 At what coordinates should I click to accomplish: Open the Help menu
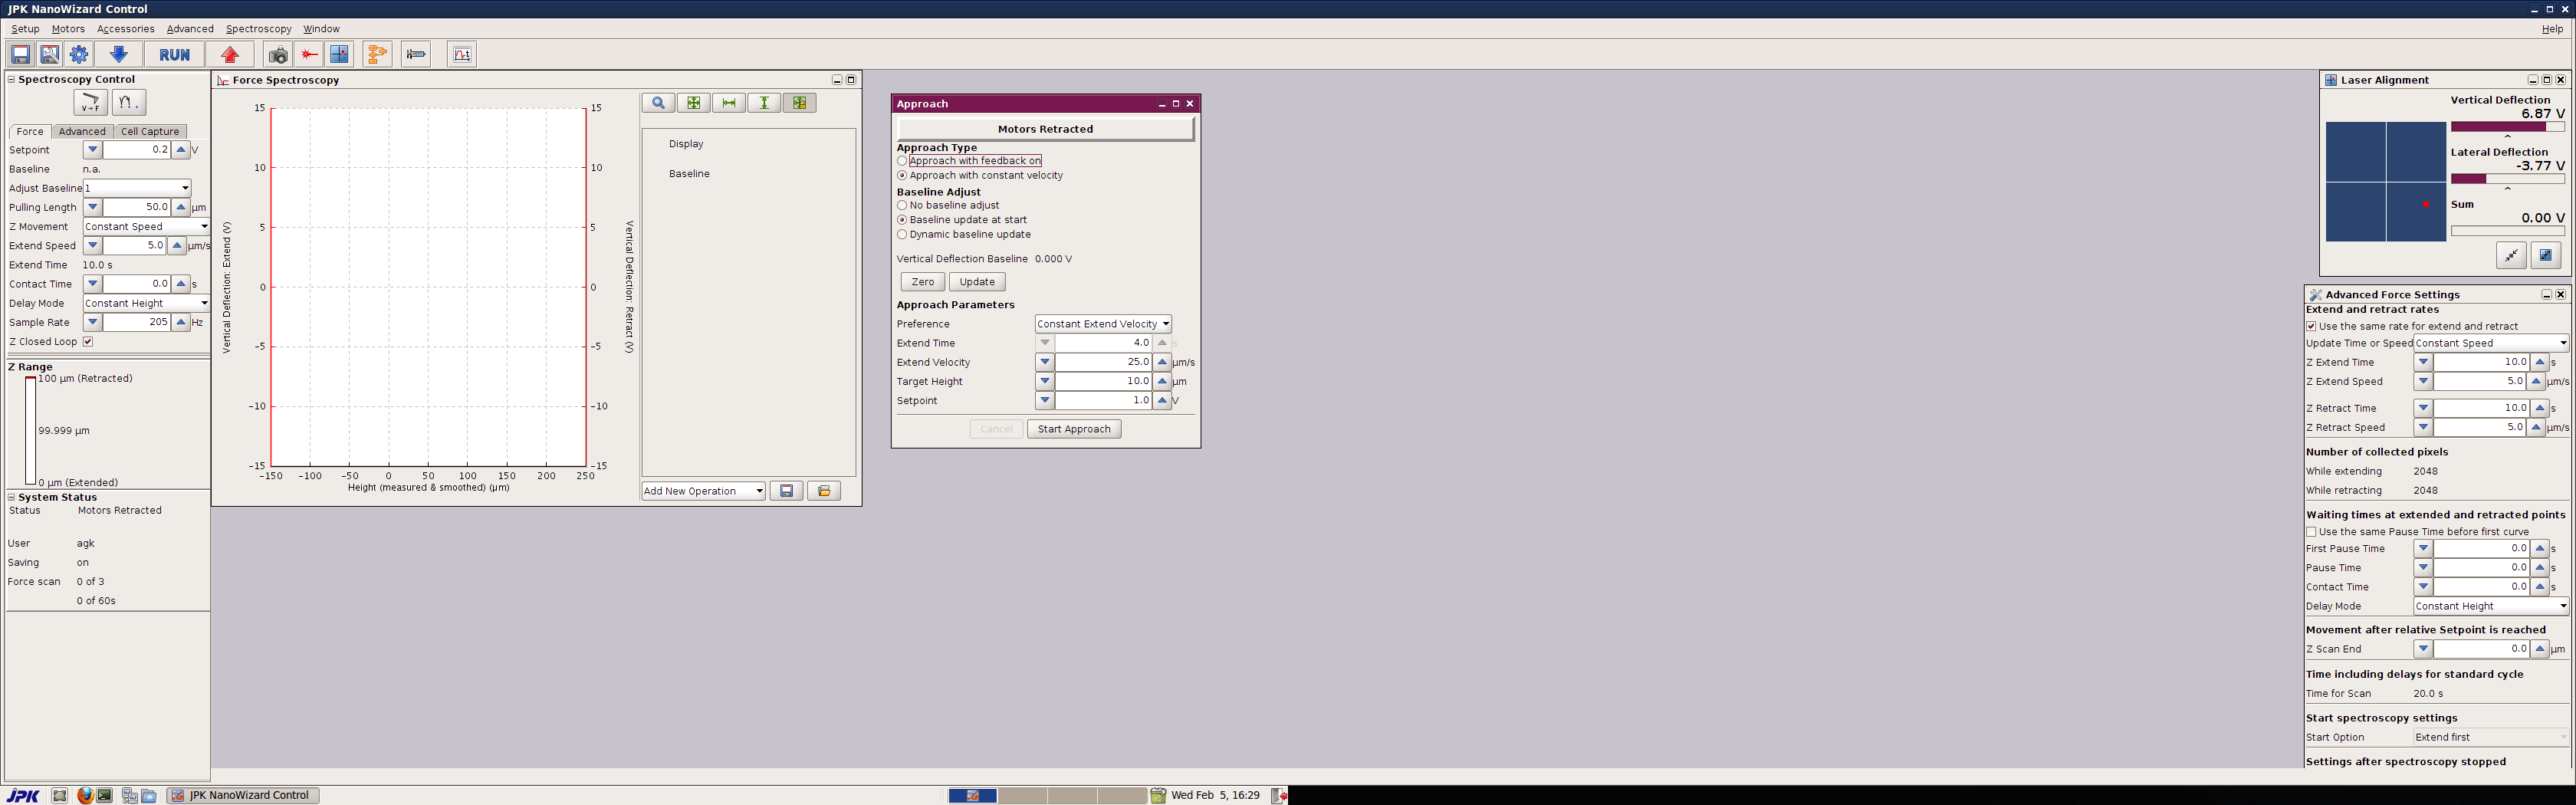2553,29
